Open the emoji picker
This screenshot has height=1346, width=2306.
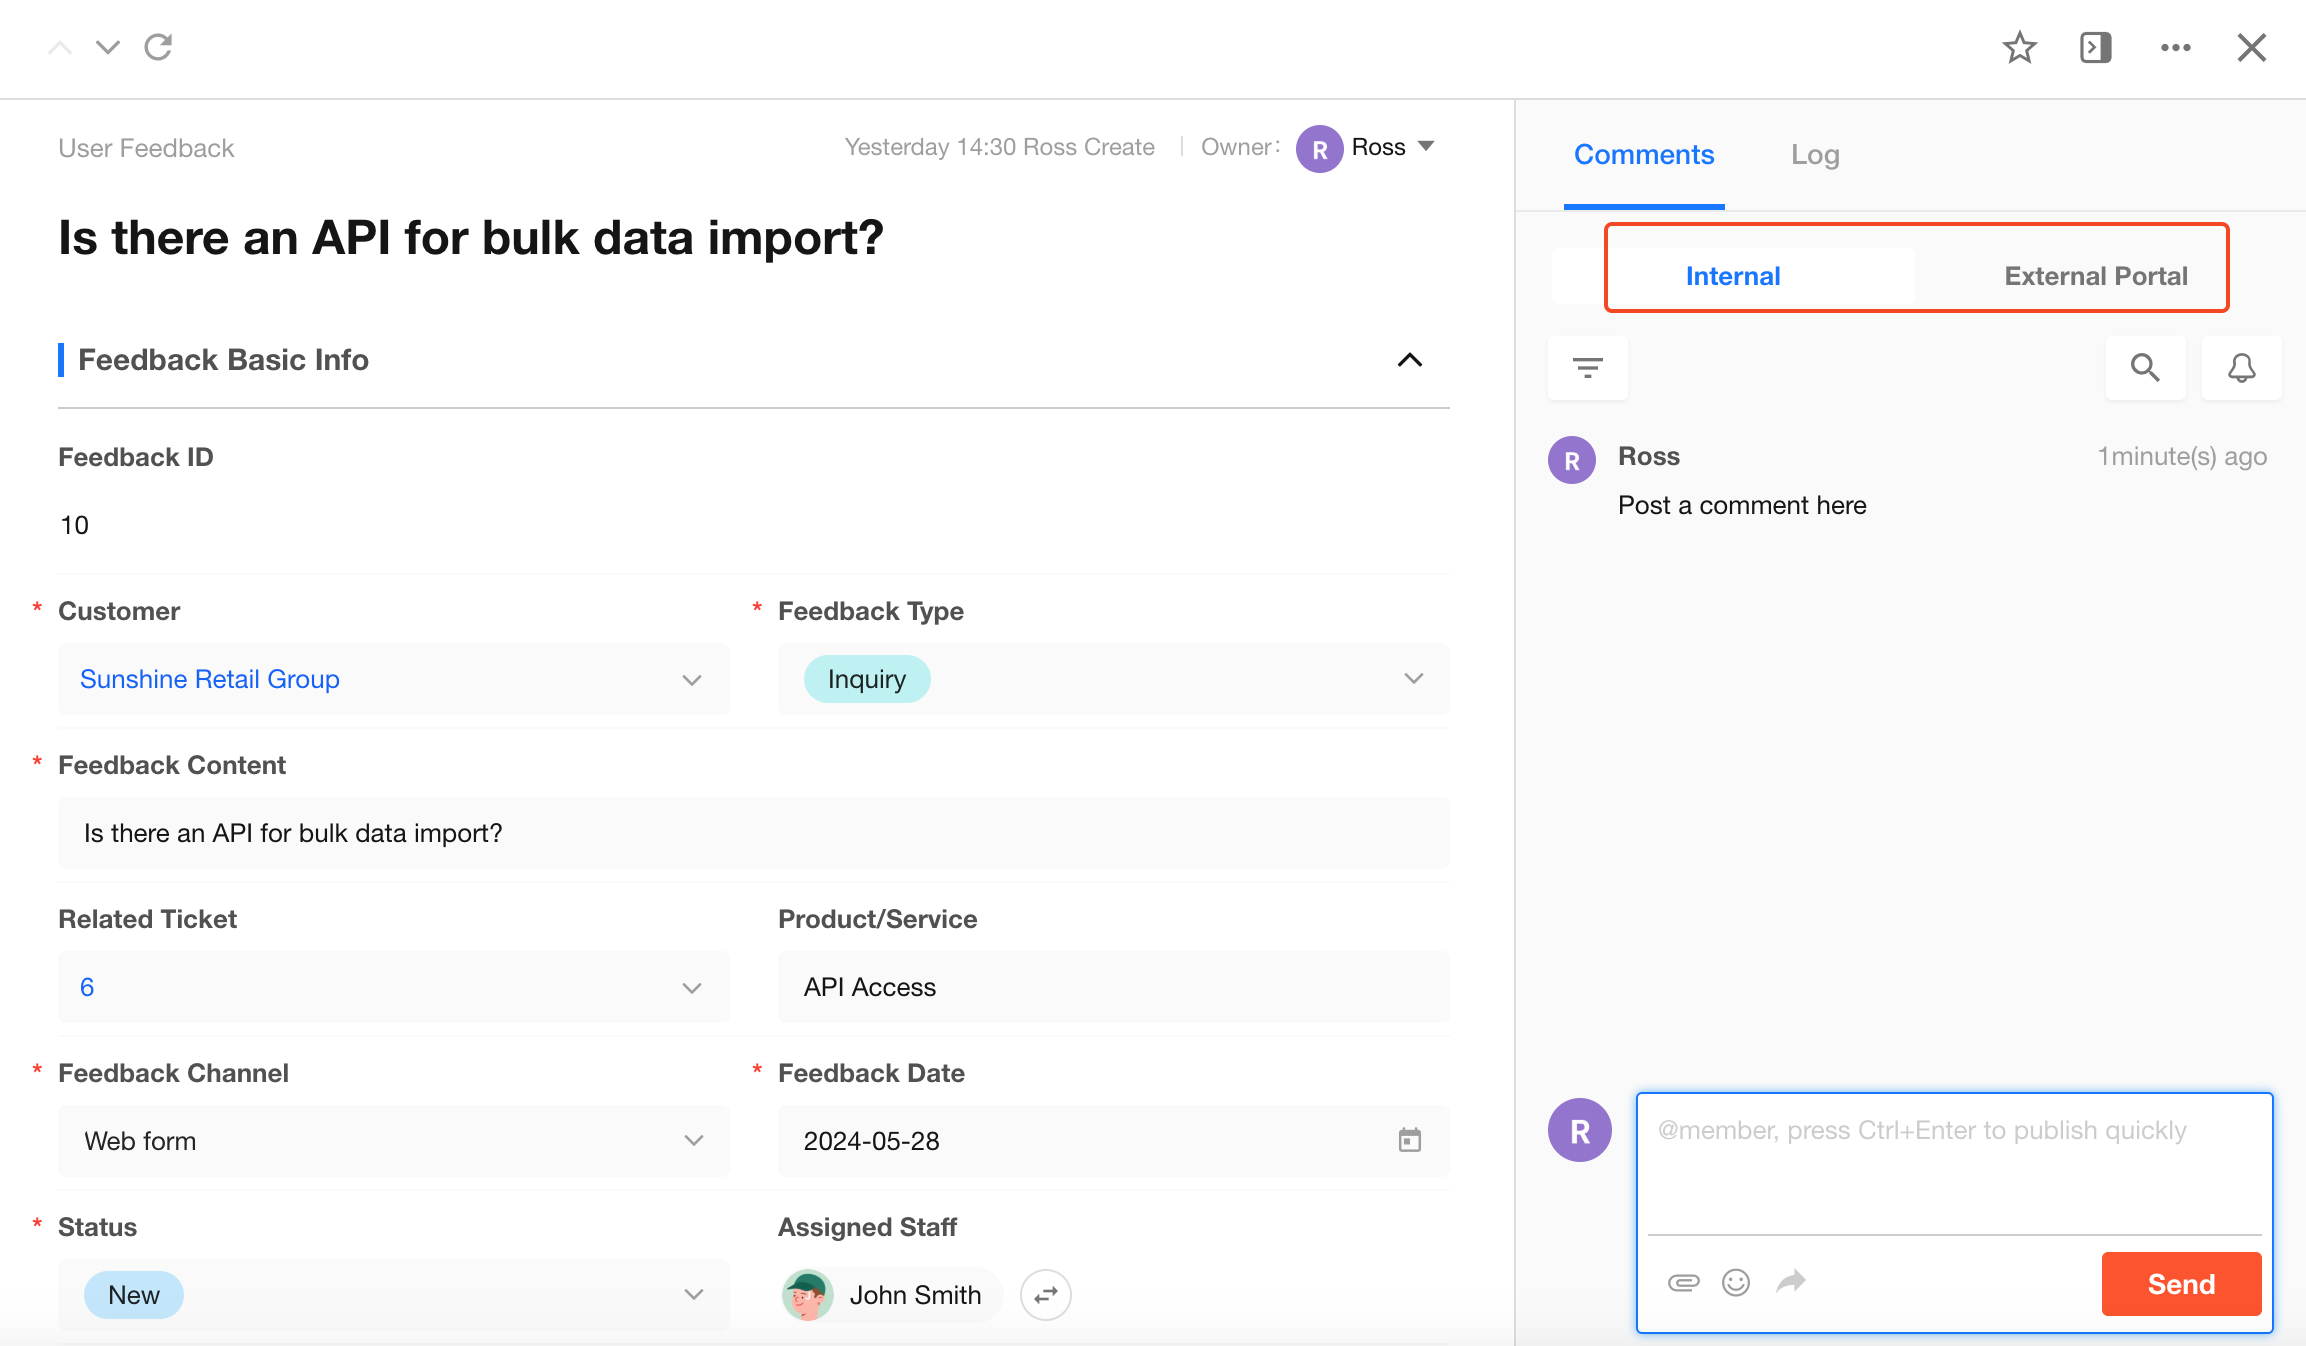coord(1736,1282)
